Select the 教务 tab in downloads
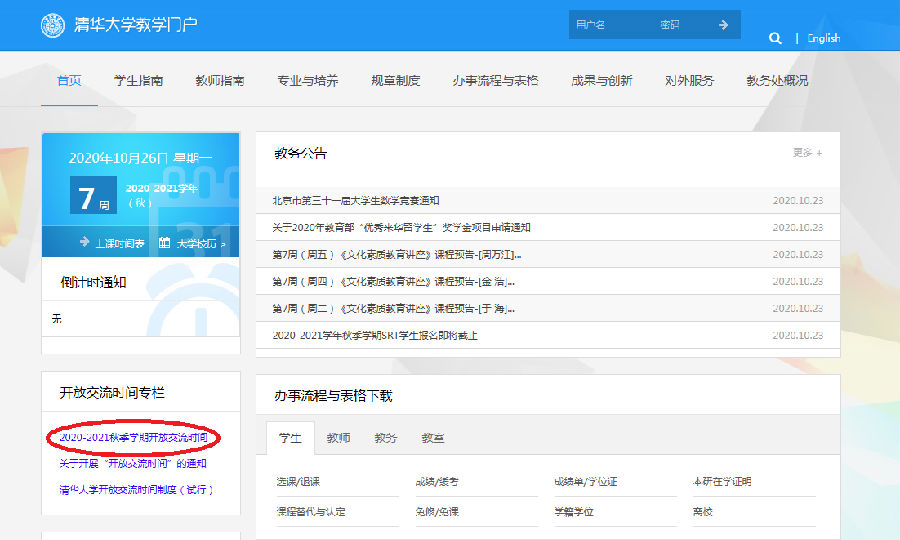The width and height of the screenshot is (900, 540). [385, 438]
